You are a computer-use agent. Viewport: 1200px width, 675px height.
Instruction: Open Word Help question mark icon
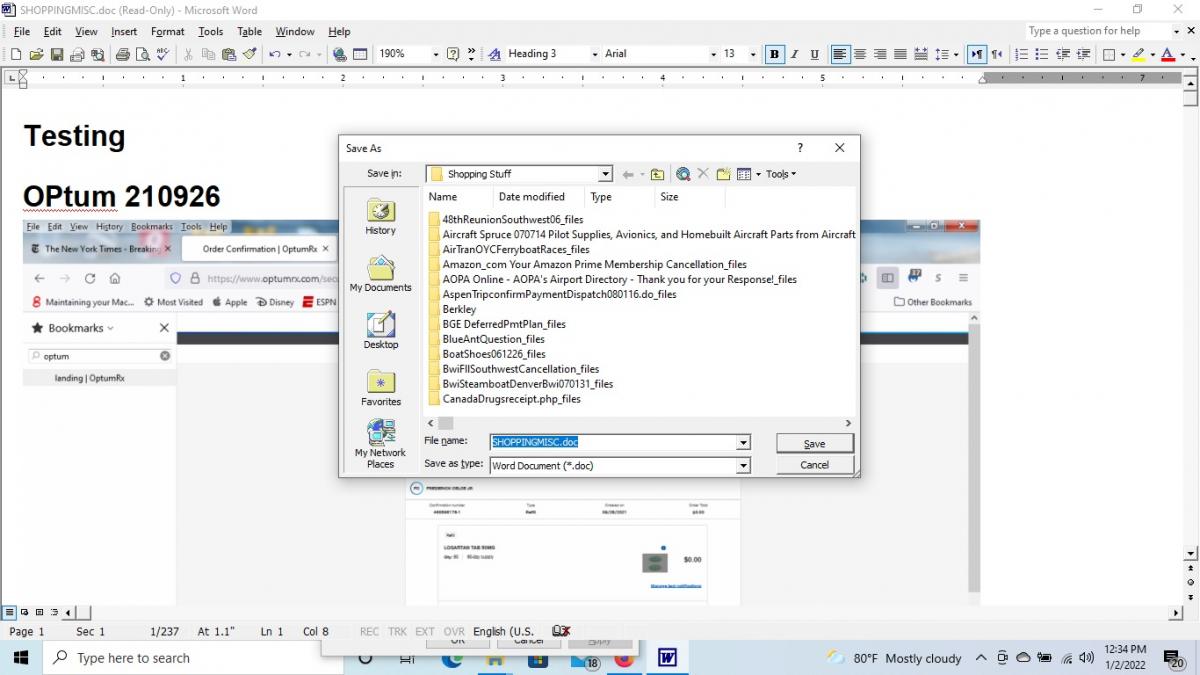tap(452, 54)
